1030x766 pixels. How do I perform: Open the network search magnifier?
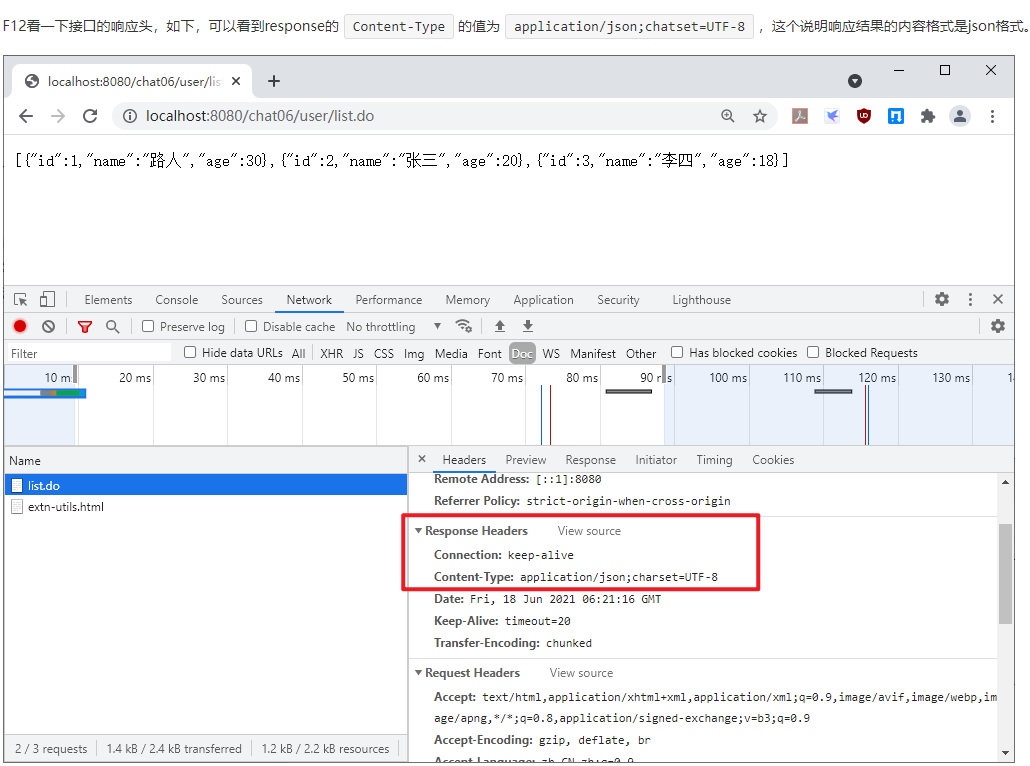(113, 326)
